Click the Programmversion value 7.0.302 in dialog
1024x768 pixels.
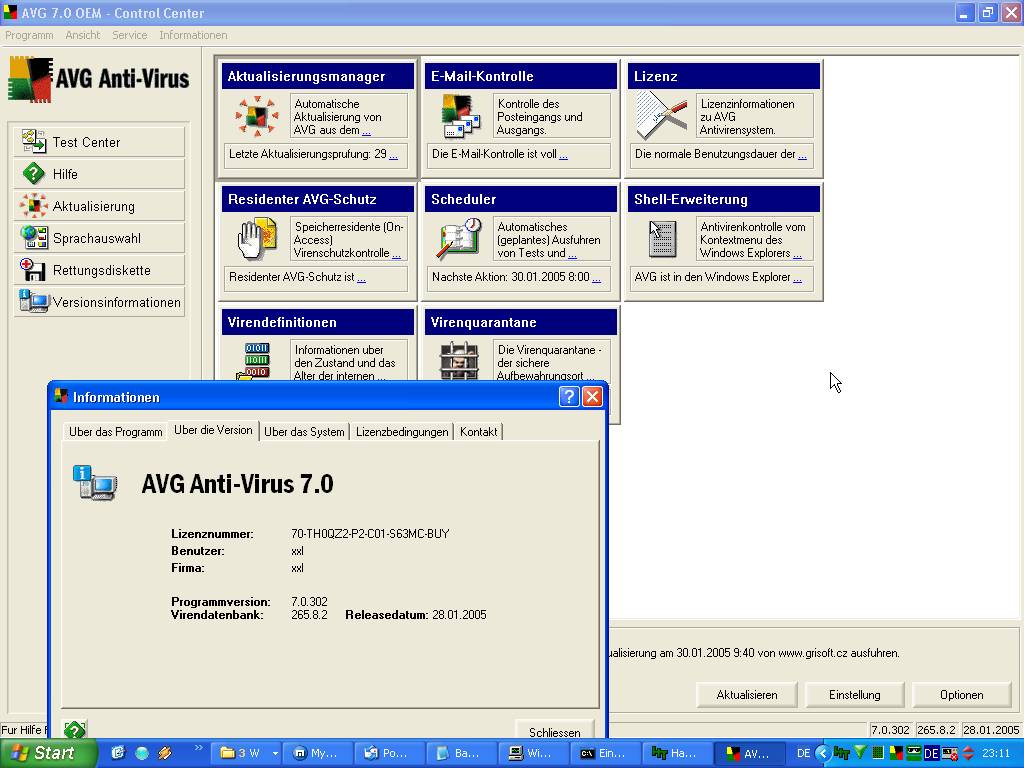pyautogui.click(x=310, y=601)
